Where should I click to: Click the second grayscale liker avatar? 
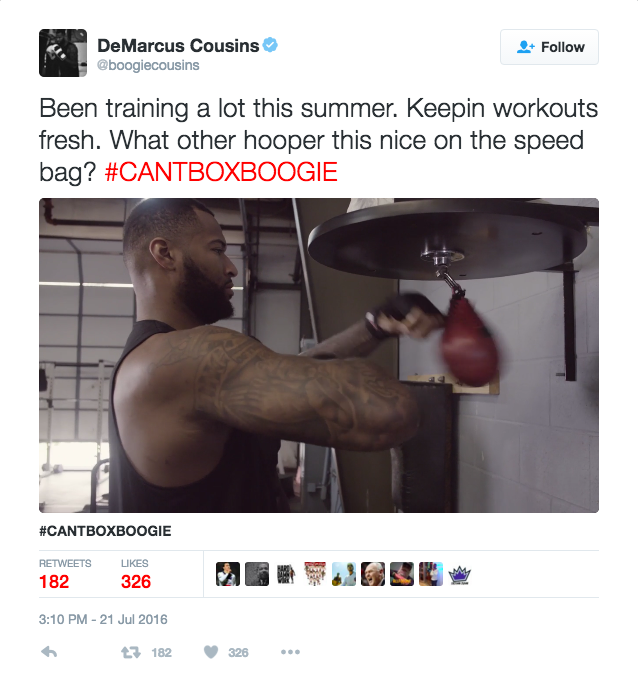coord(257,574)
